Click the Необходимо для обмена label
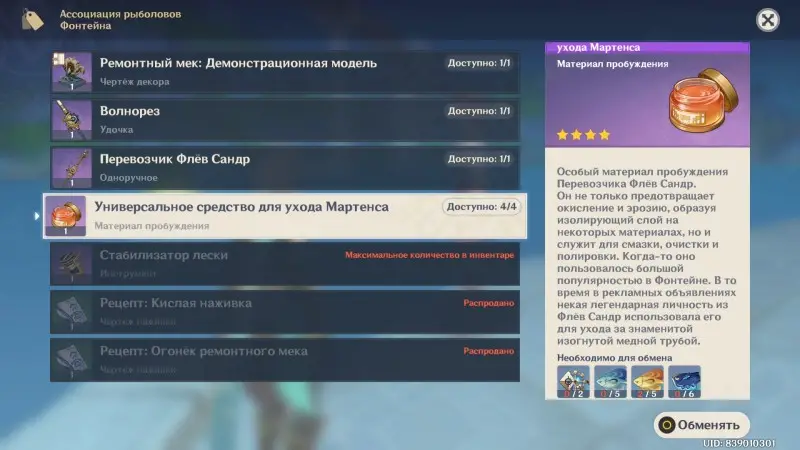This screenshot has height=450, width=800. [614, 358]
